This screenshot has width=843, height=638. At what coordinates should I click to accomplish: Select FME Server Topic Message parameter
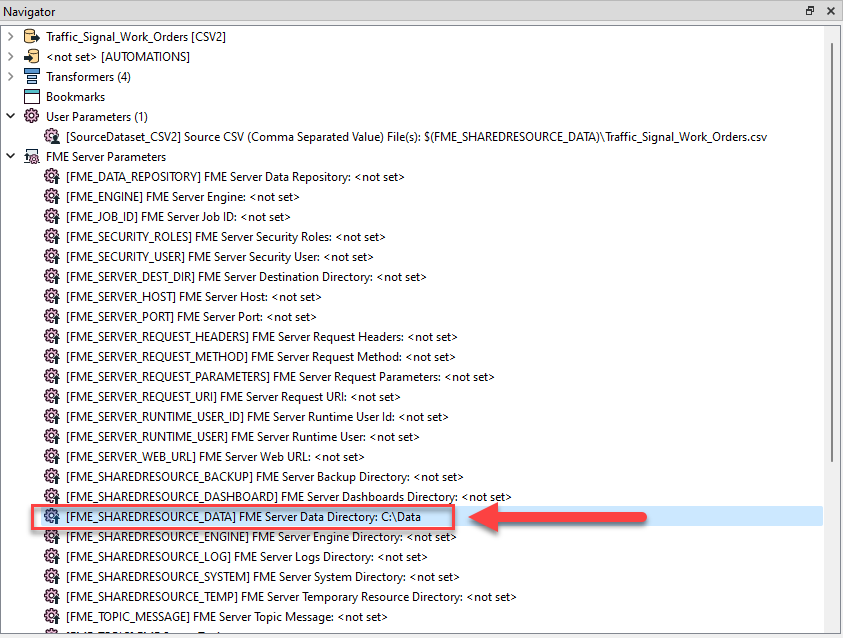pos(226,617)
